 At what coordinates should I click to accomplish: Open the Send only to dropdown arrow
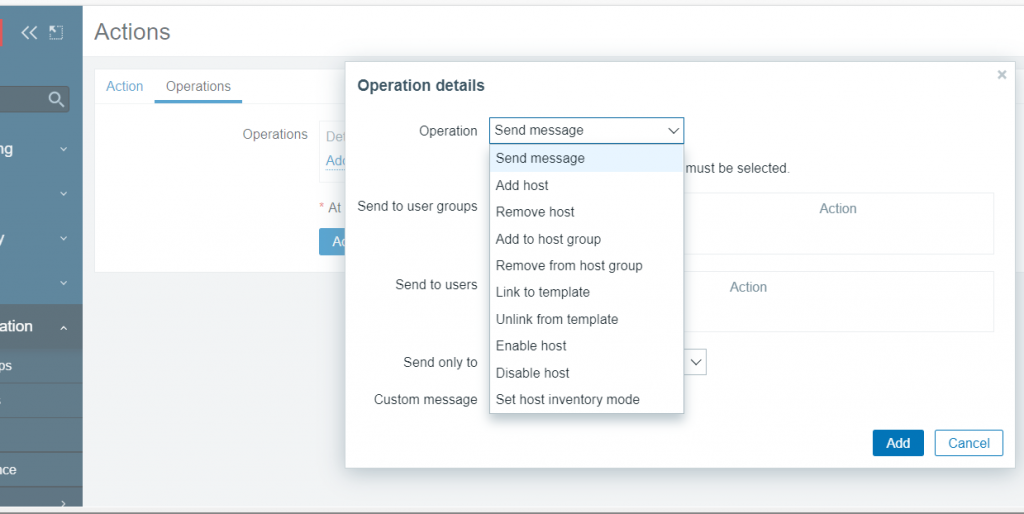click(696, 362)
